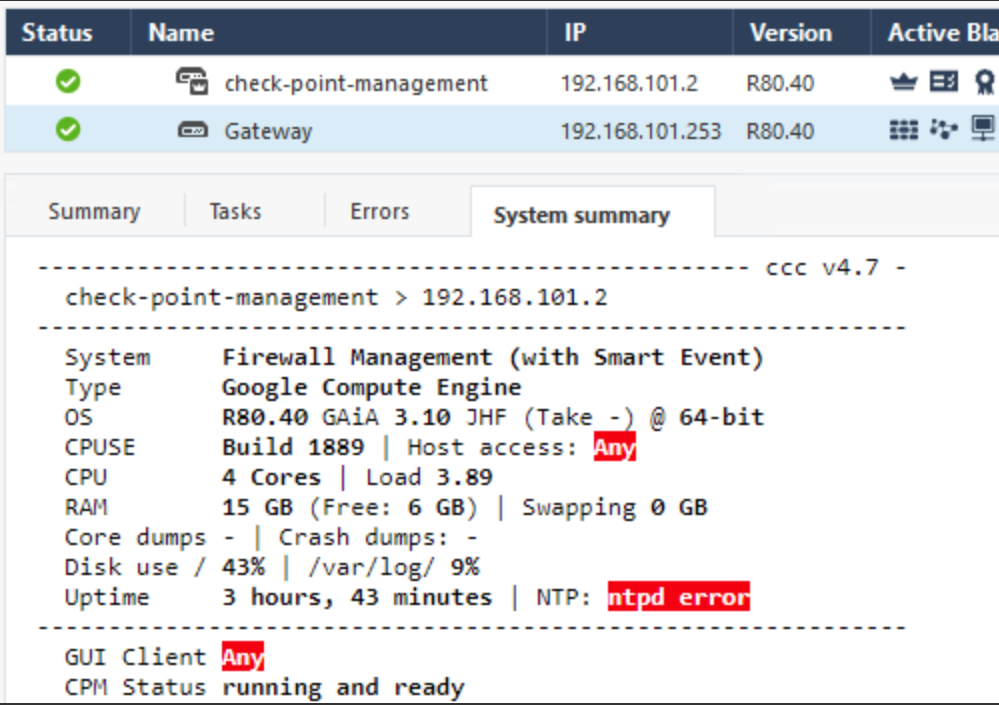The width and height of the screenshot is (999, 705).
Task: Click the red 'ntpd error' NTP status
Action: coord(679,597)
